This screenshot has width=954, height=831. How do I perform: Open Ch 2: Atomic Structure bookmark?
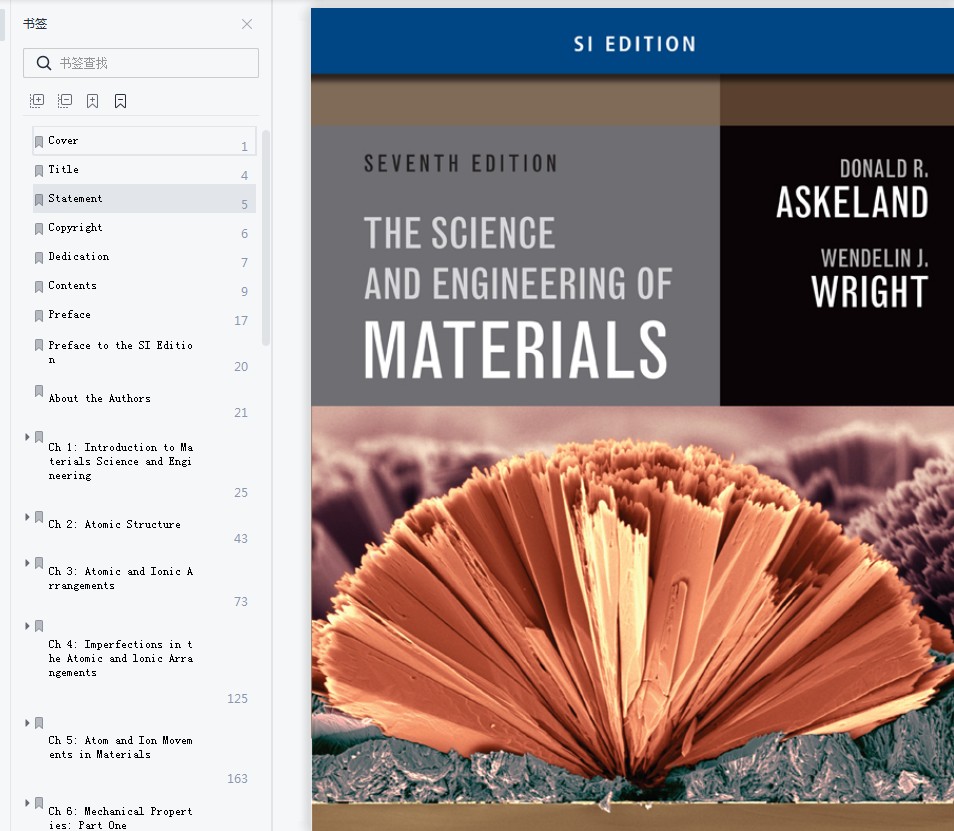coord(114,524)
